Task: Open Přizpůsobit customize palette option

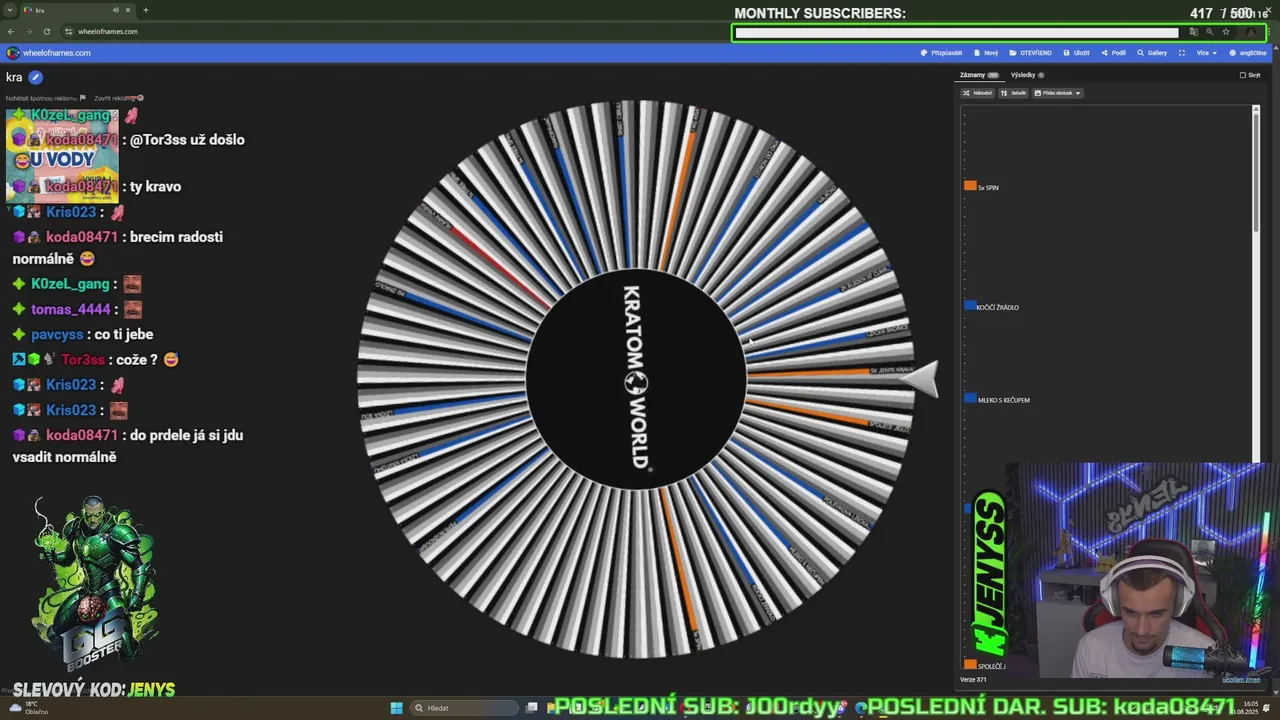Action: point(941,53)
